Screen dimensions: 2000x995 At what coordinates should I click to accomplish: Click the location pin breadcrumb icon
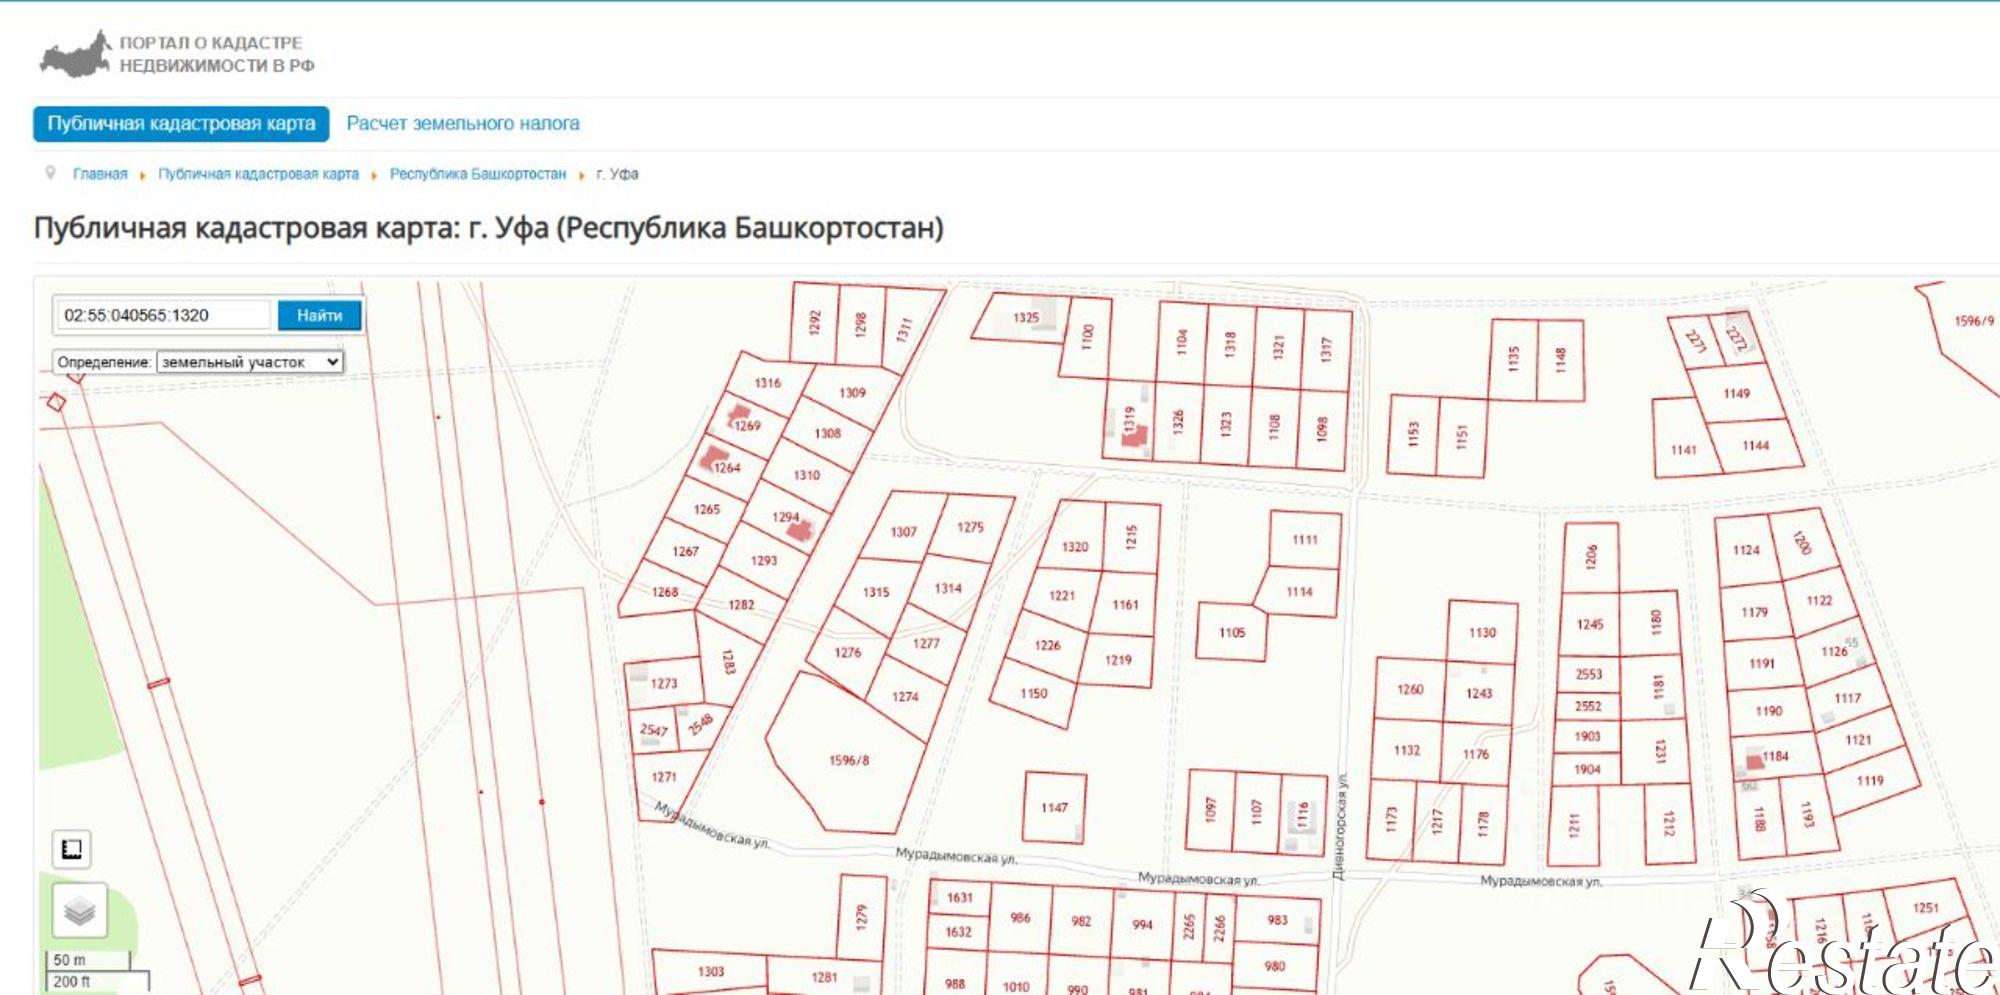pos(50,173)
